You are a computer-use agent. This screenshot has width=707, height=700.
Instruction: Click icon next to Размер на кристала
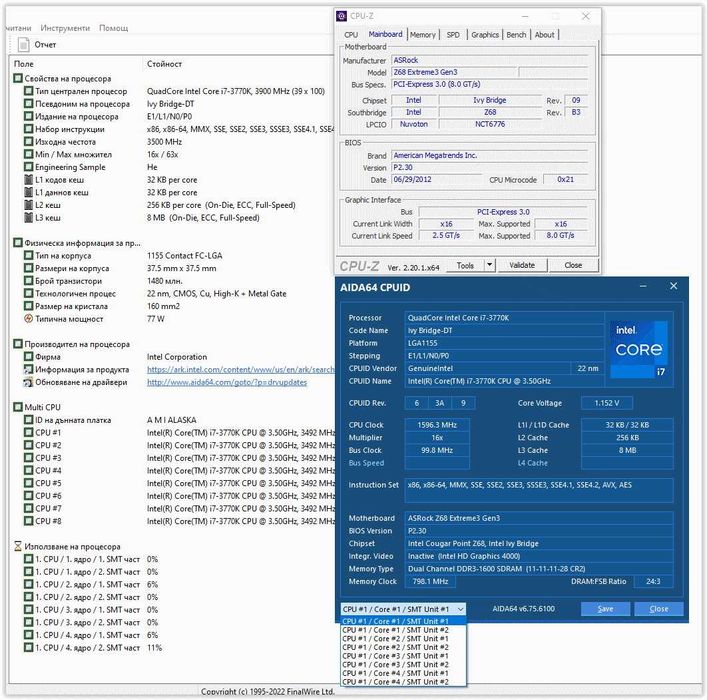coord(28,306)
